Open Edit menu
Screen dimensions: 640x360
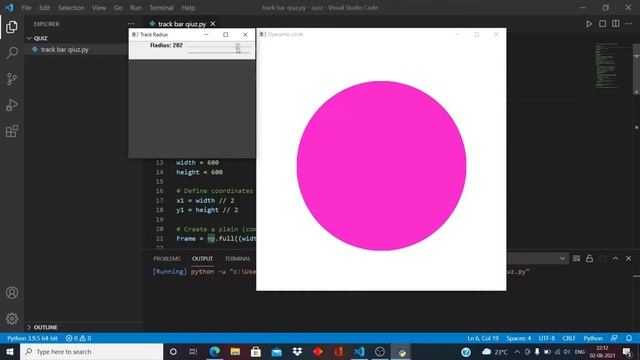[x=44, y=8]
